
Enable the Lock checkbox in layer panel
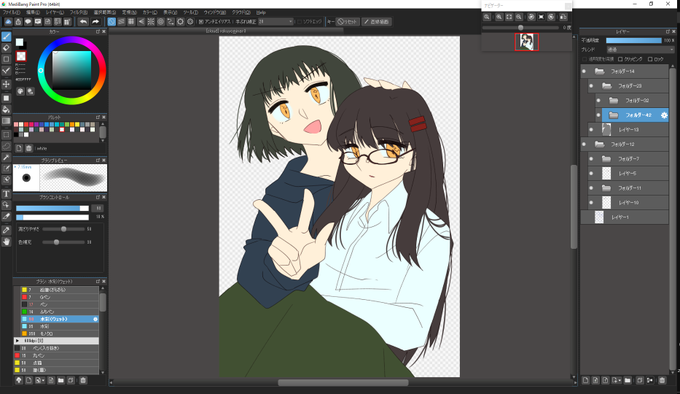pos(650,59)
